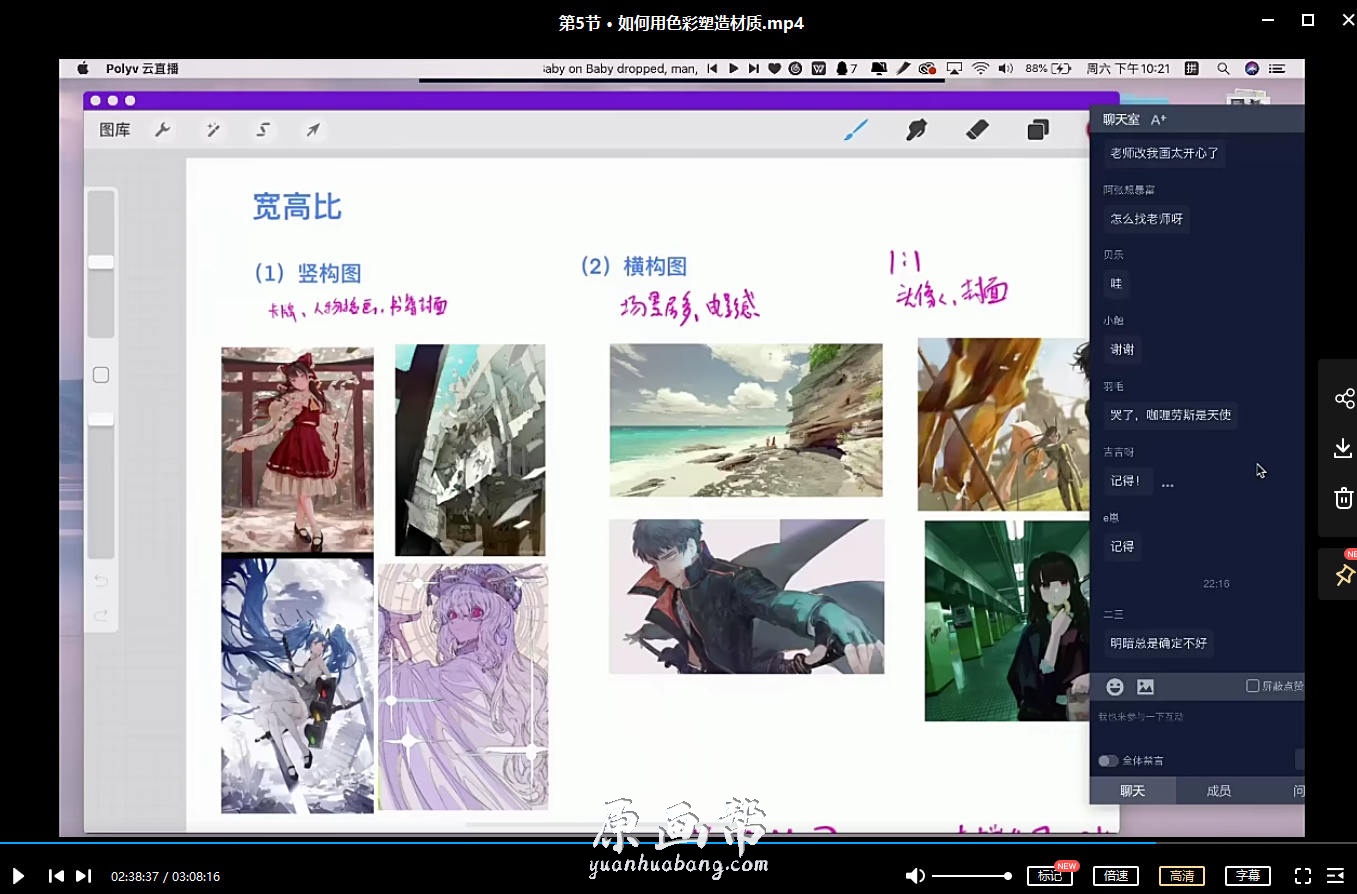Seek on the video progress bar
This screenshot has width=1357, height=894.
tap(678, 843)
